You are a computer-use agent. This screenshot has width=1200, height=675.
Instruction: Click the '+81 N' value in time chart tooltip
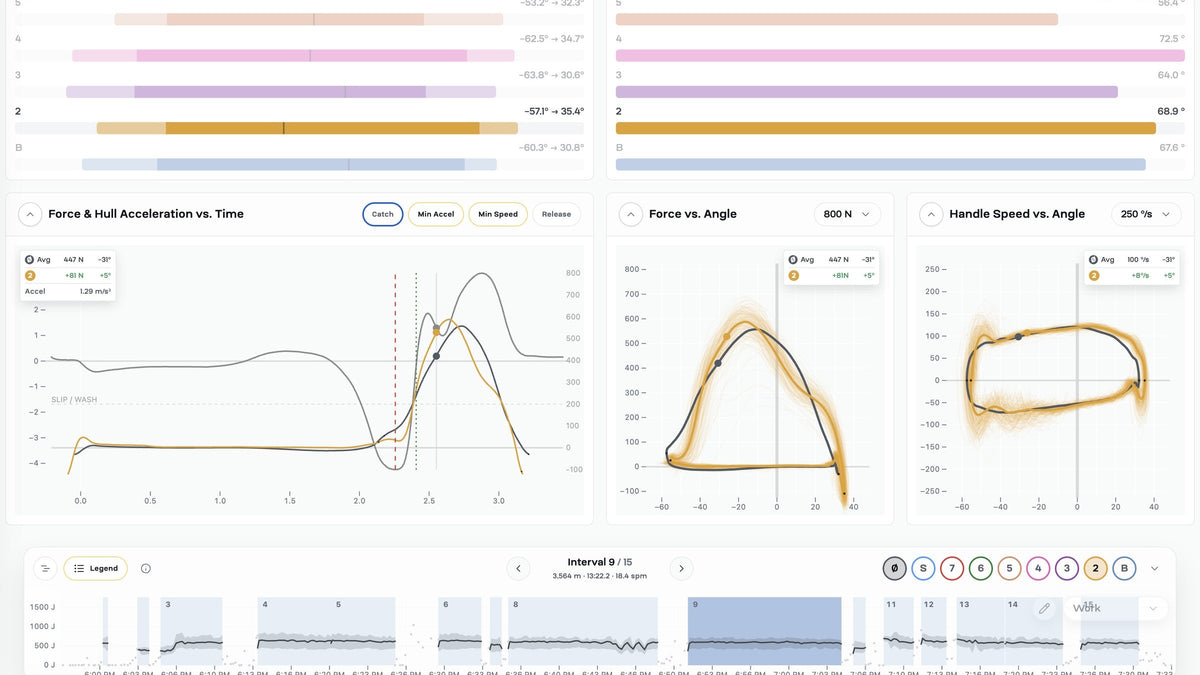click(75, 275)
